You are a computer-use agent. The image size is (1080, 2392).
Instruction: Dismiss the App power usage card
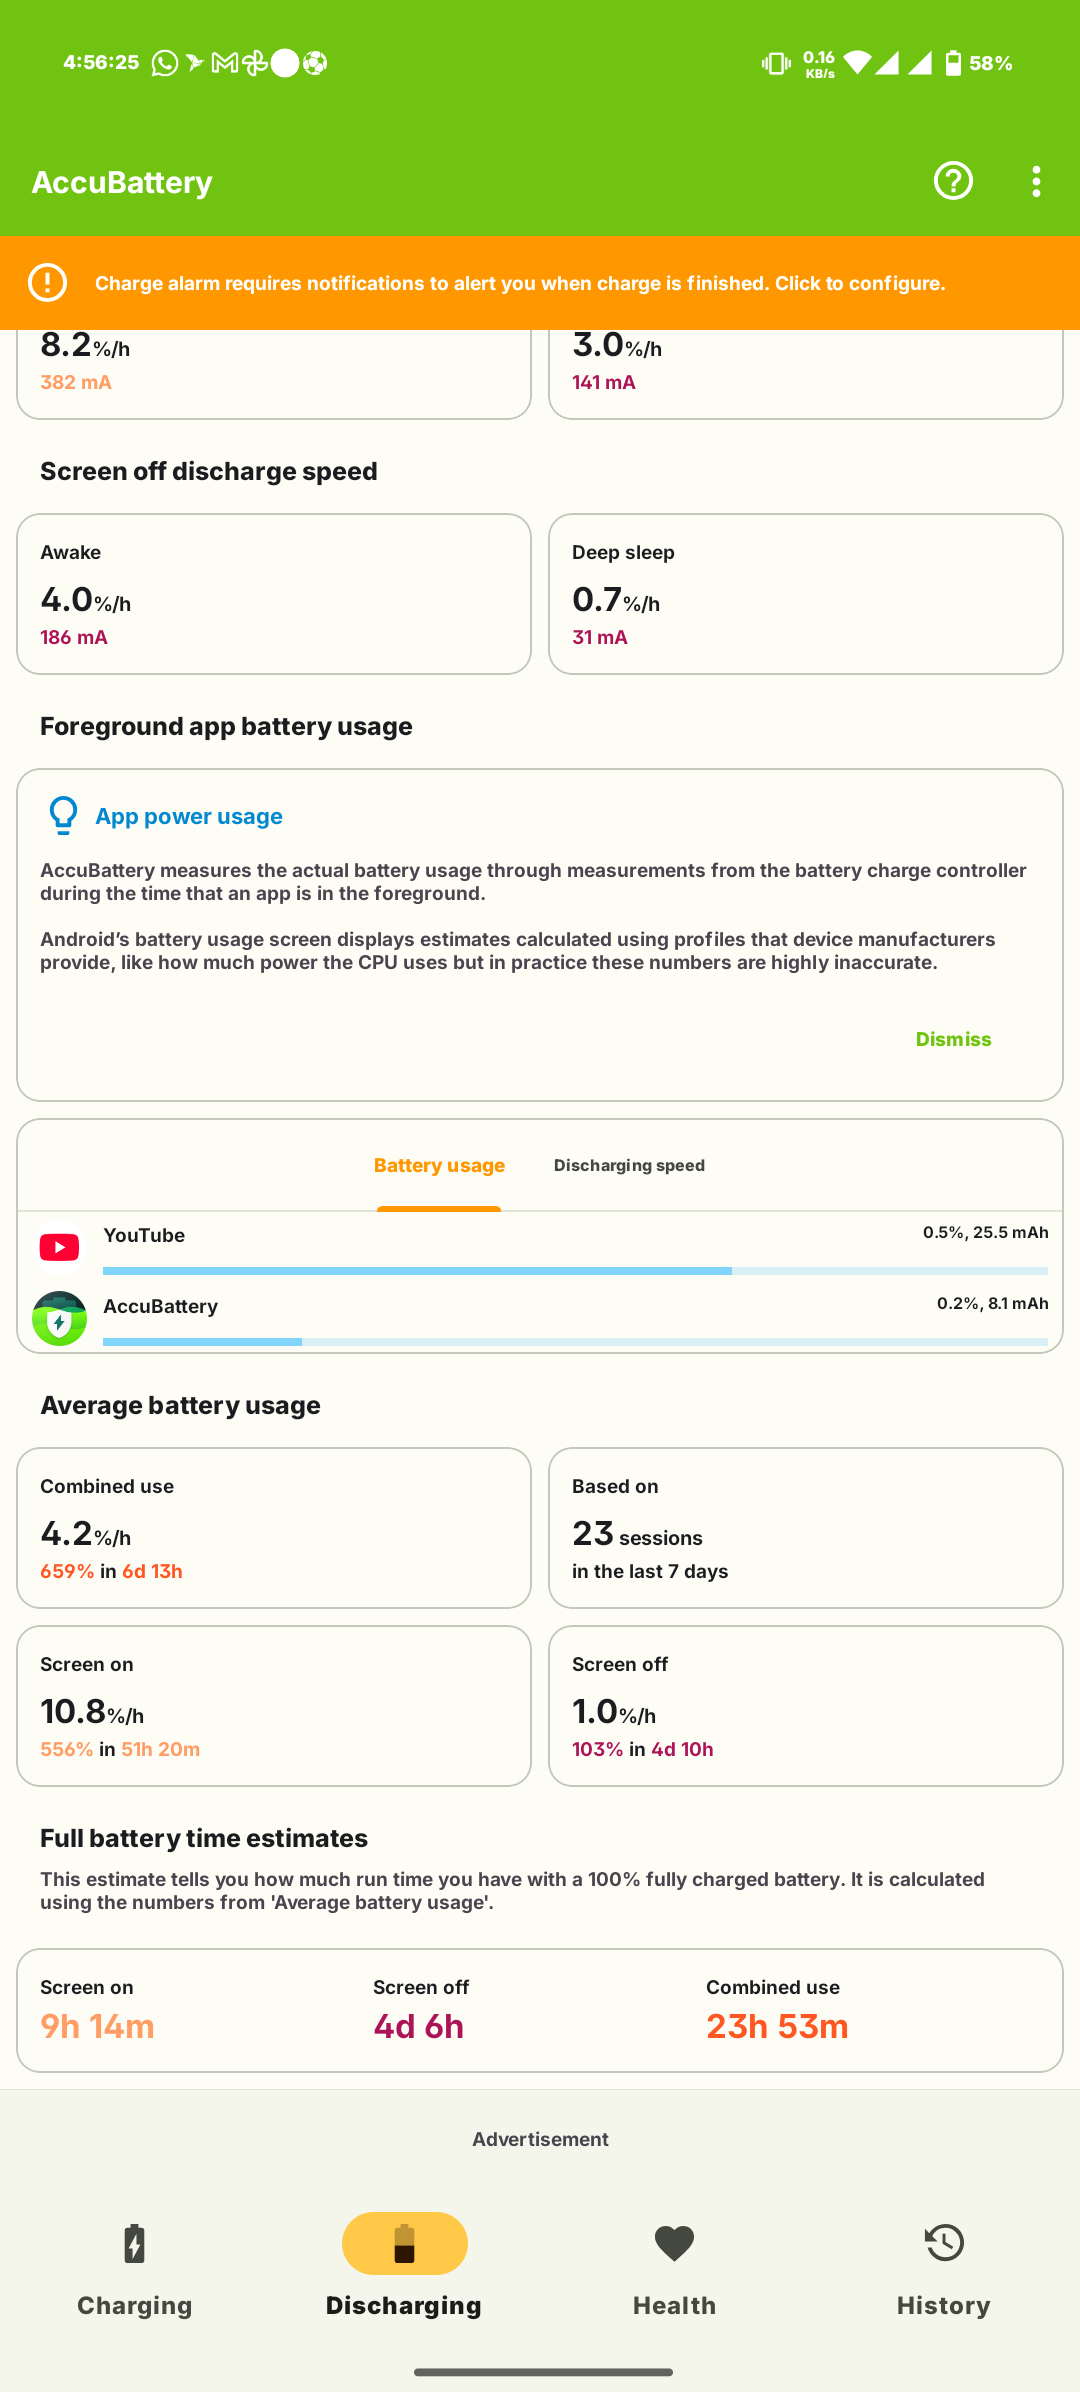(953, 1039)
